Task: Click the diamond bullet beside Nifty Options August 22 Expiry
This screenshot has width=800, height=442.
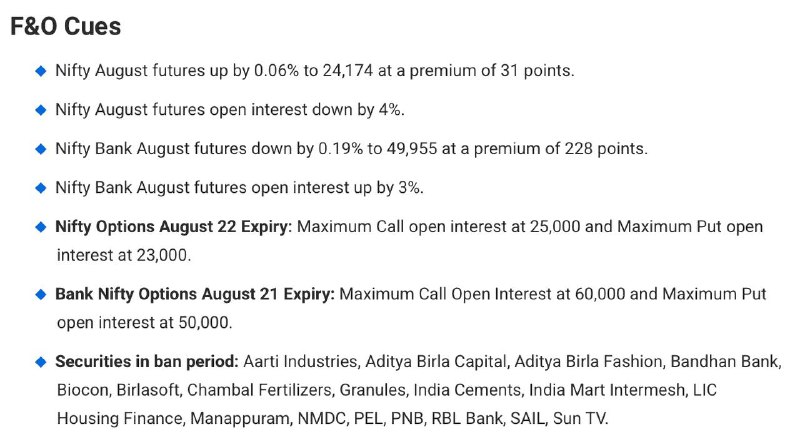Action: pyautogui.click(x=41, y=227)
